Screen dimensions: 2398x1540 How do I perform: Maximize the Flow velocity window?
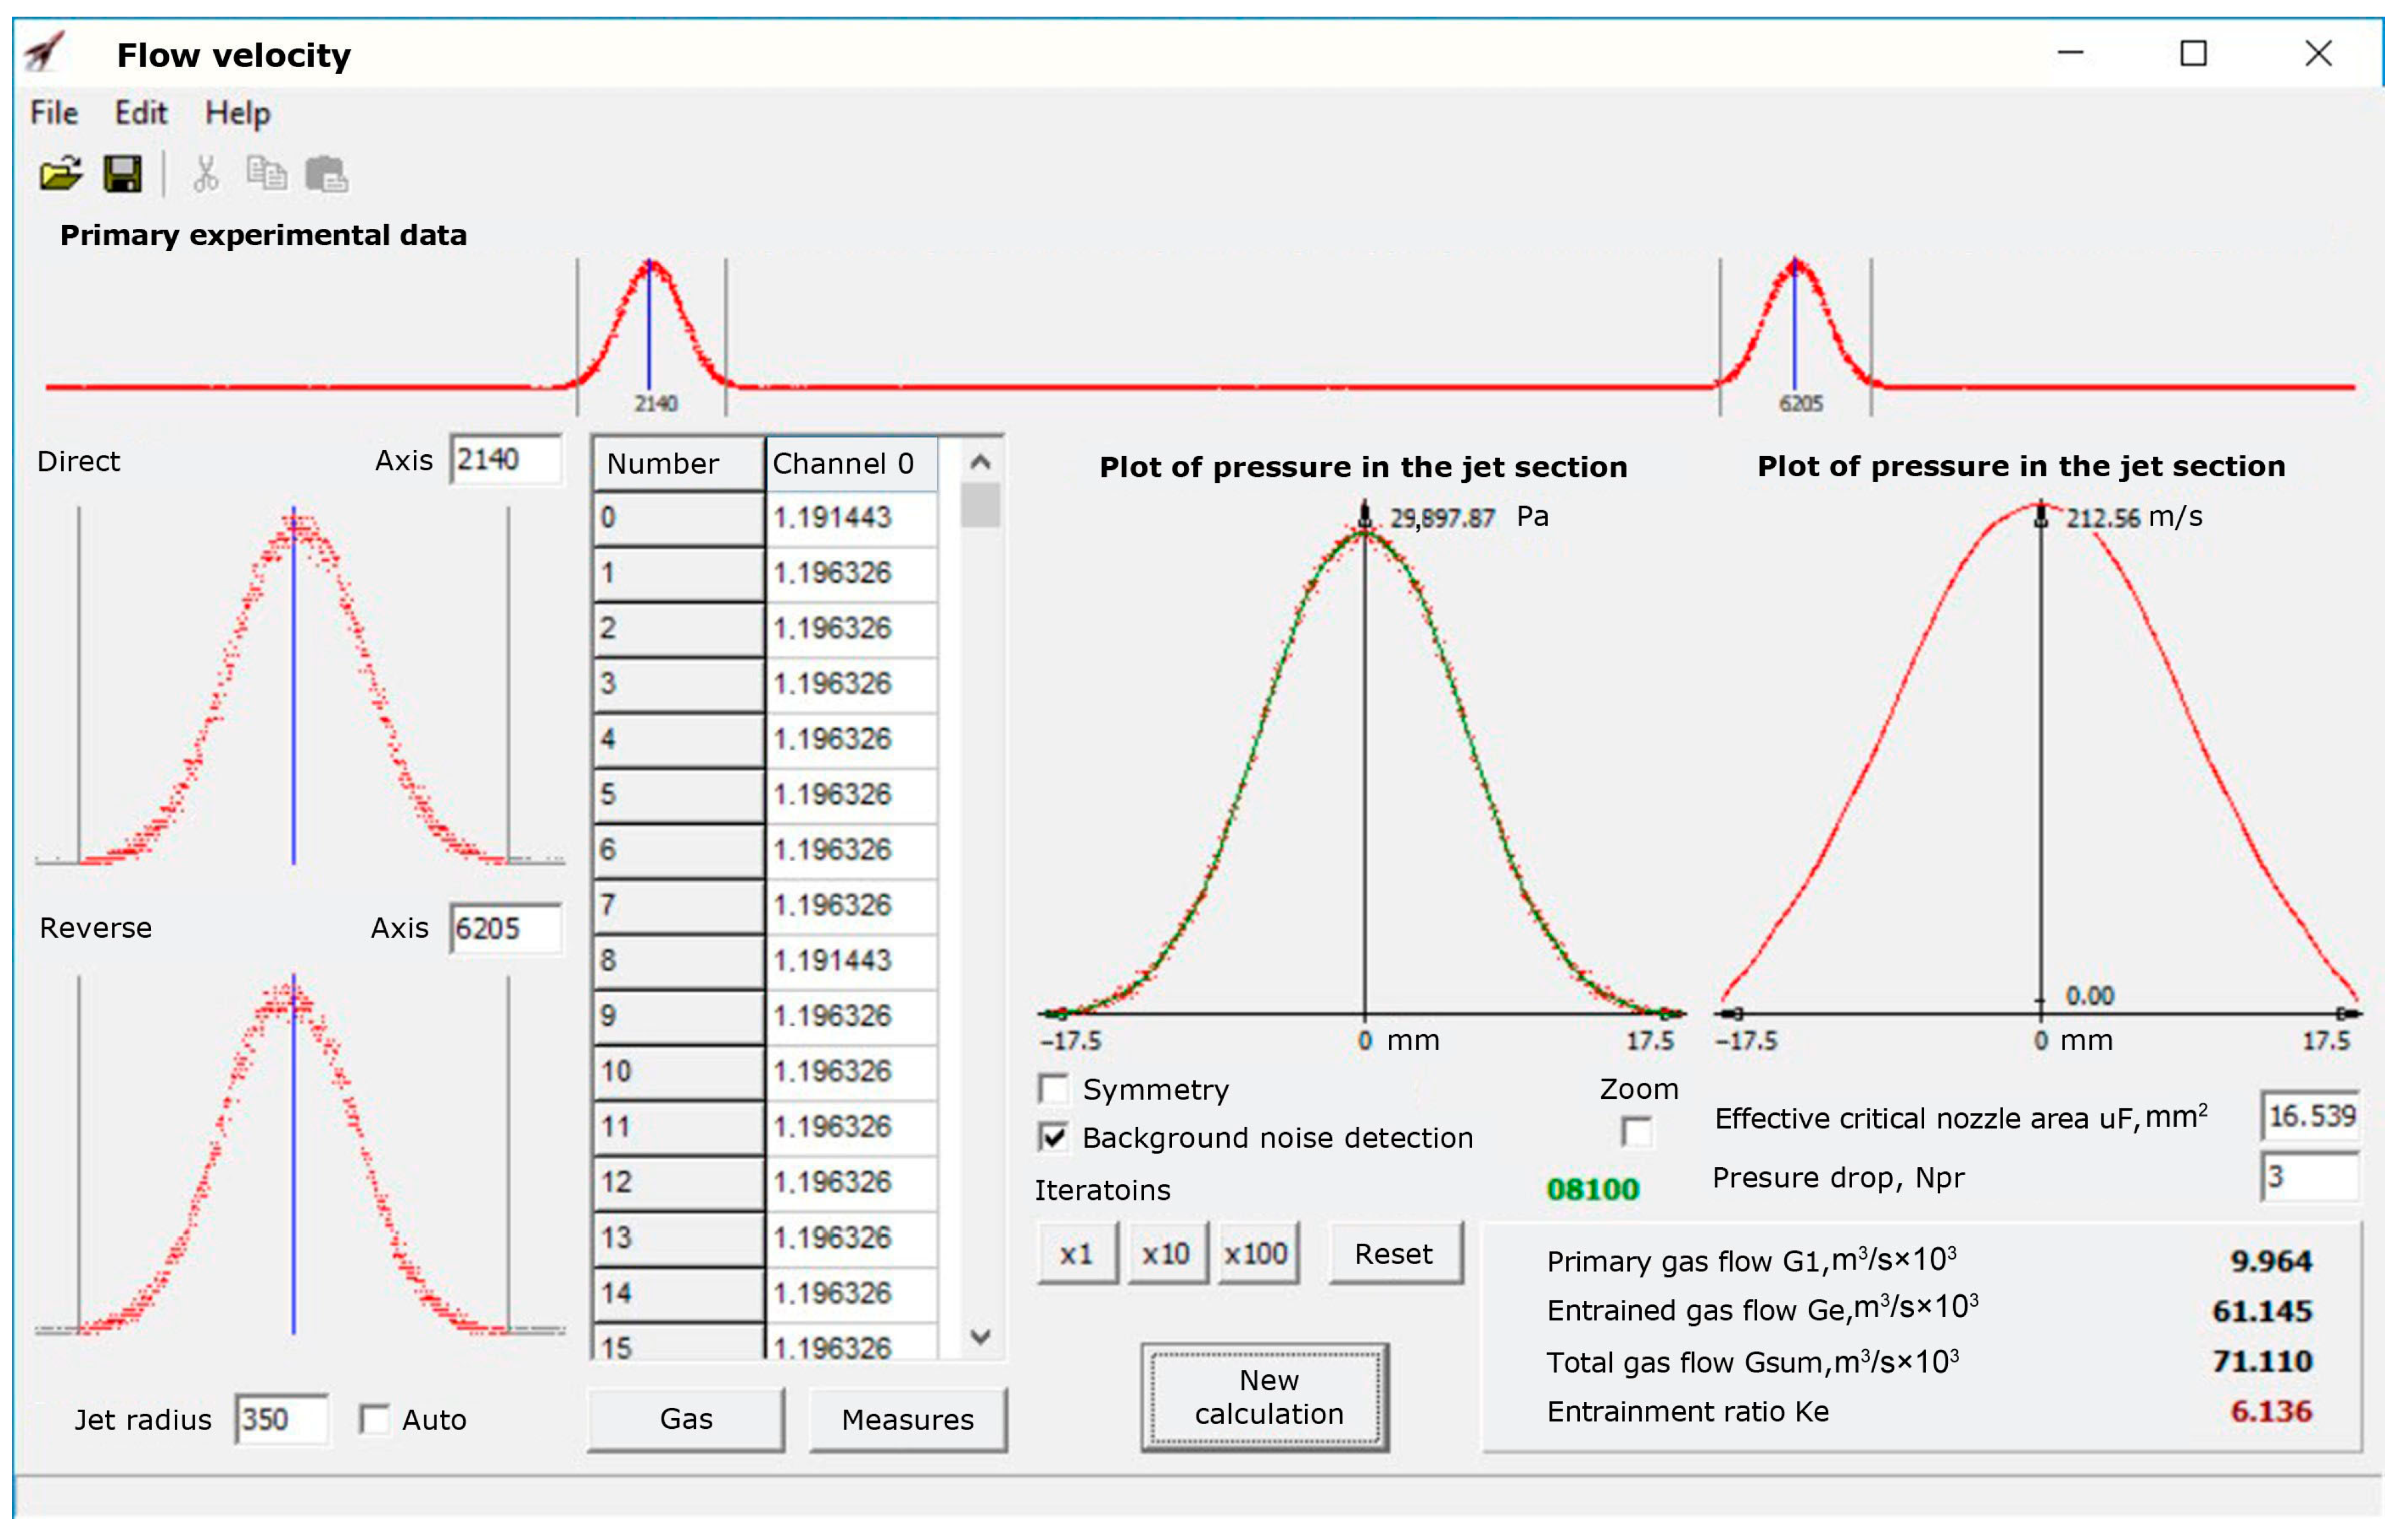pyautogui.click(x=2193, y=53)
